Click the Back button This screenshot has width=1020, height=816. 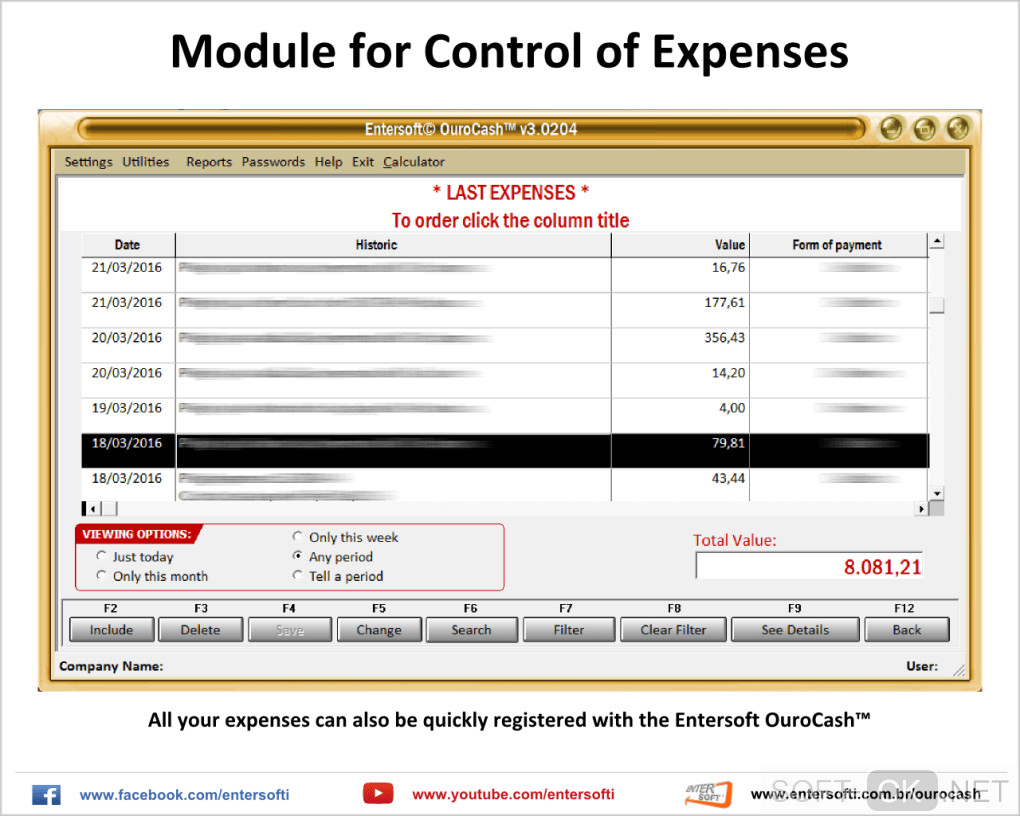pos(907,630)
